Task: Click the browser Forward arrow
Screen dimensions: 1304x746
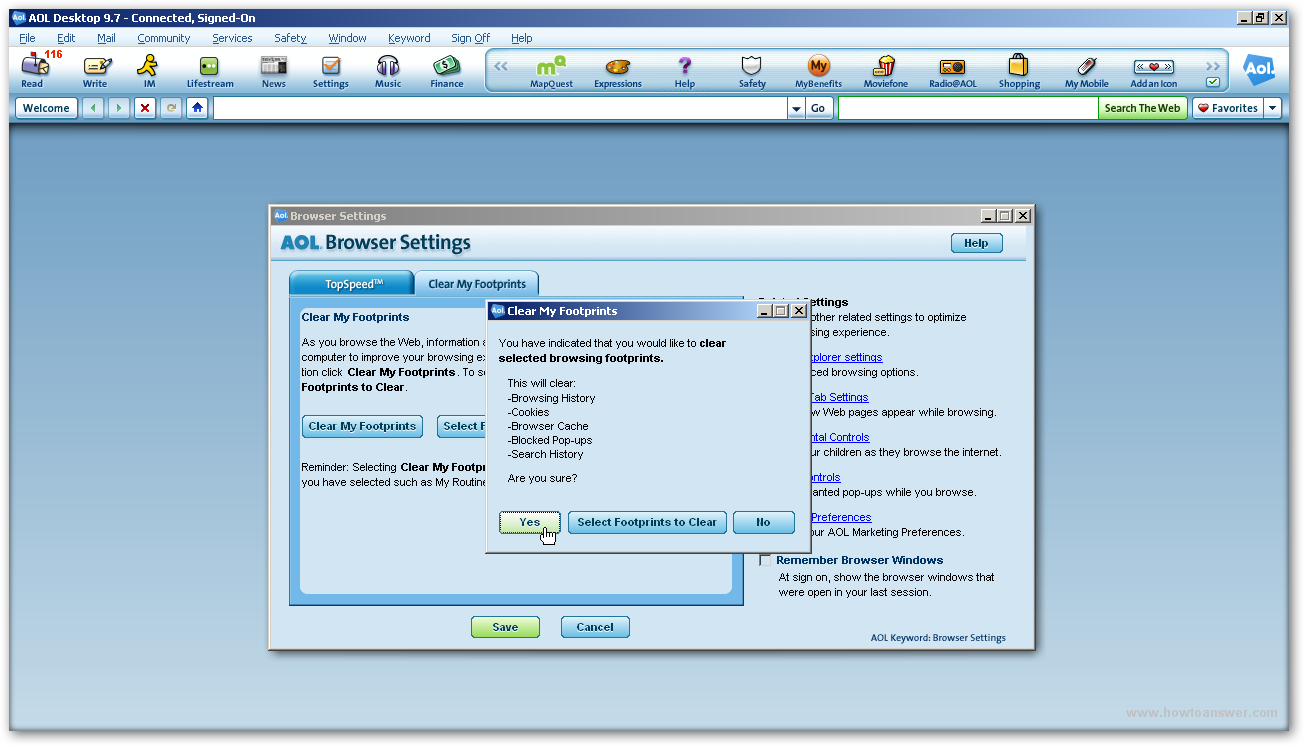Action: 119,108
